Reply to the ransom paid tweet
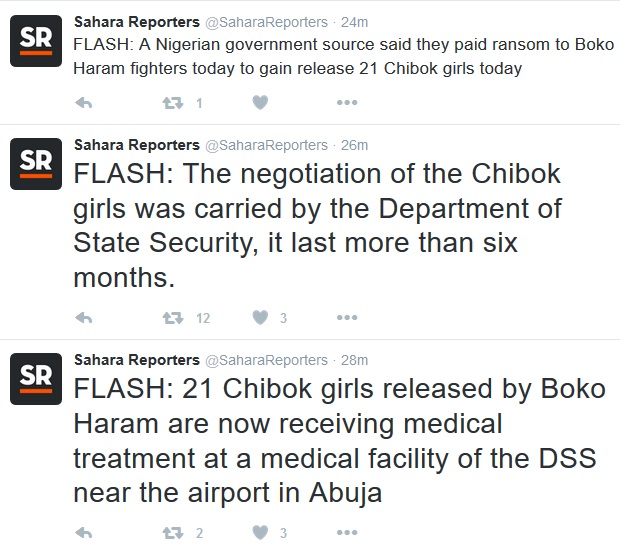This screenshot has height=549, width=620. point(85,102)
